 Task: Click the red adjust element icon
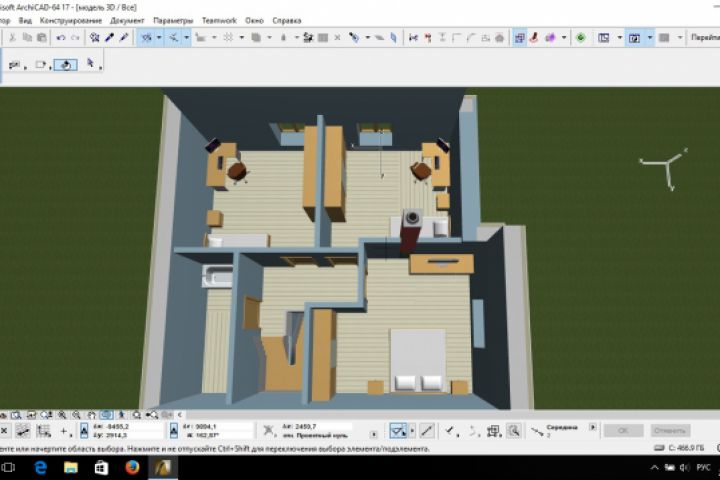428,38
